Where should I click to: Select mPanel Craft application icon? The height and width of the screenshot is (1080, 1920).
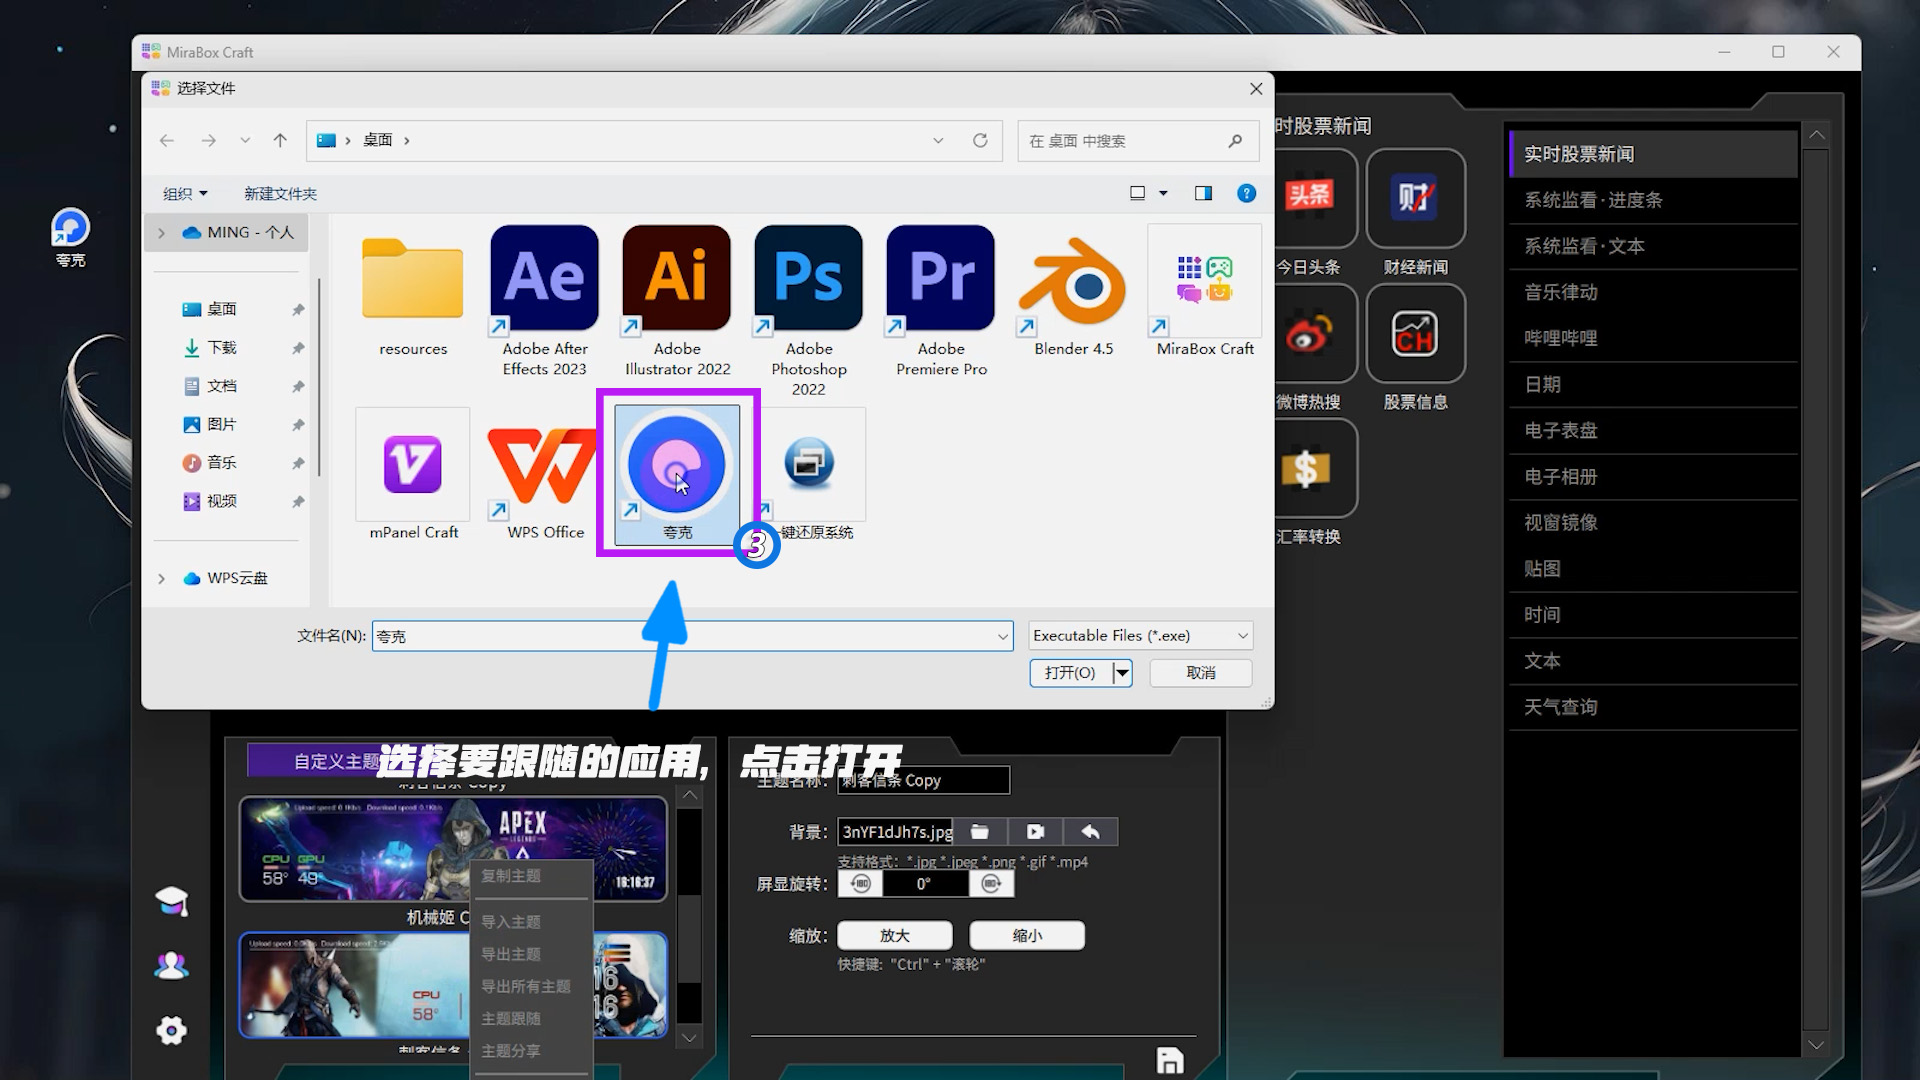(x=413, y=476)
